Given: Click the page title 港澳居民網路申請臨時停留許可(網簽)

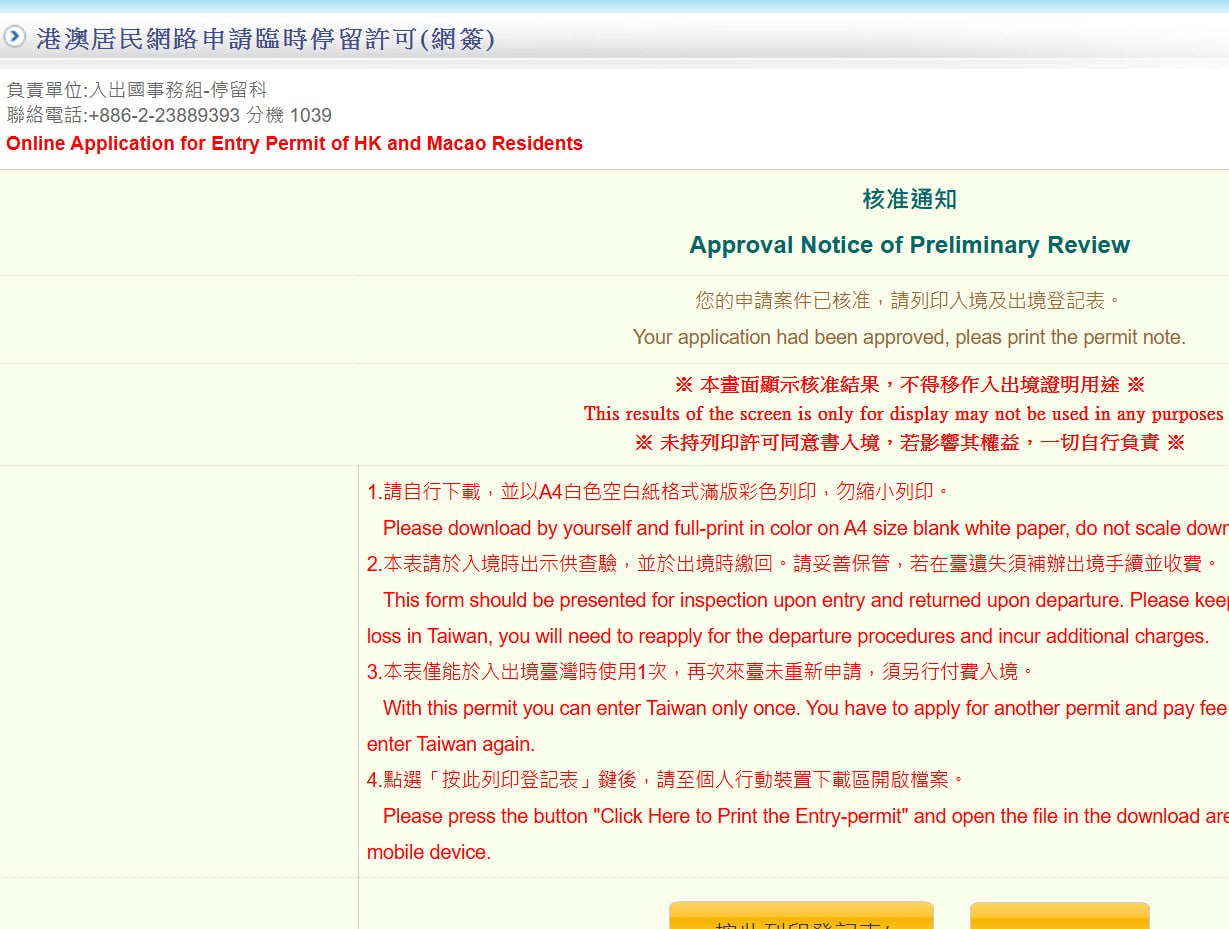Looking at the screenshot, I should [x=265, y=40].
